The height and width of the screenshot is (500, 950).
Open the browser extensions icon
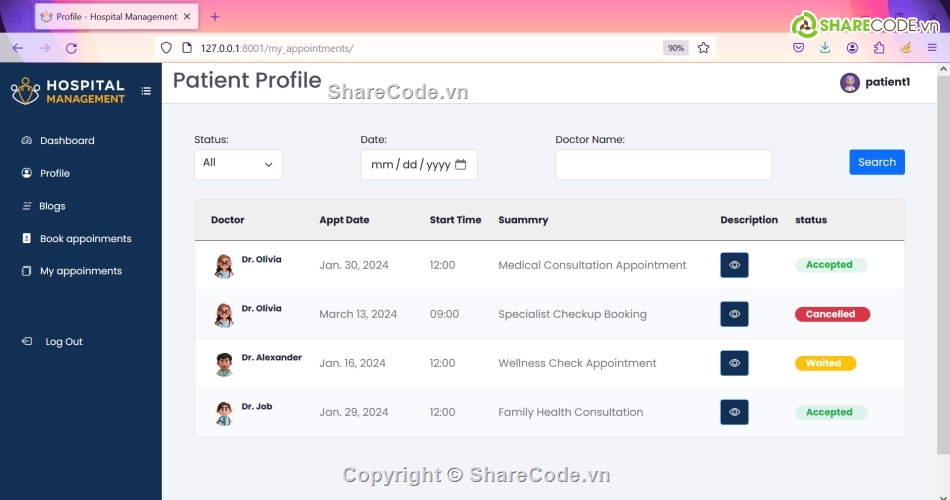pyautogui.click(x=879, y=48)
